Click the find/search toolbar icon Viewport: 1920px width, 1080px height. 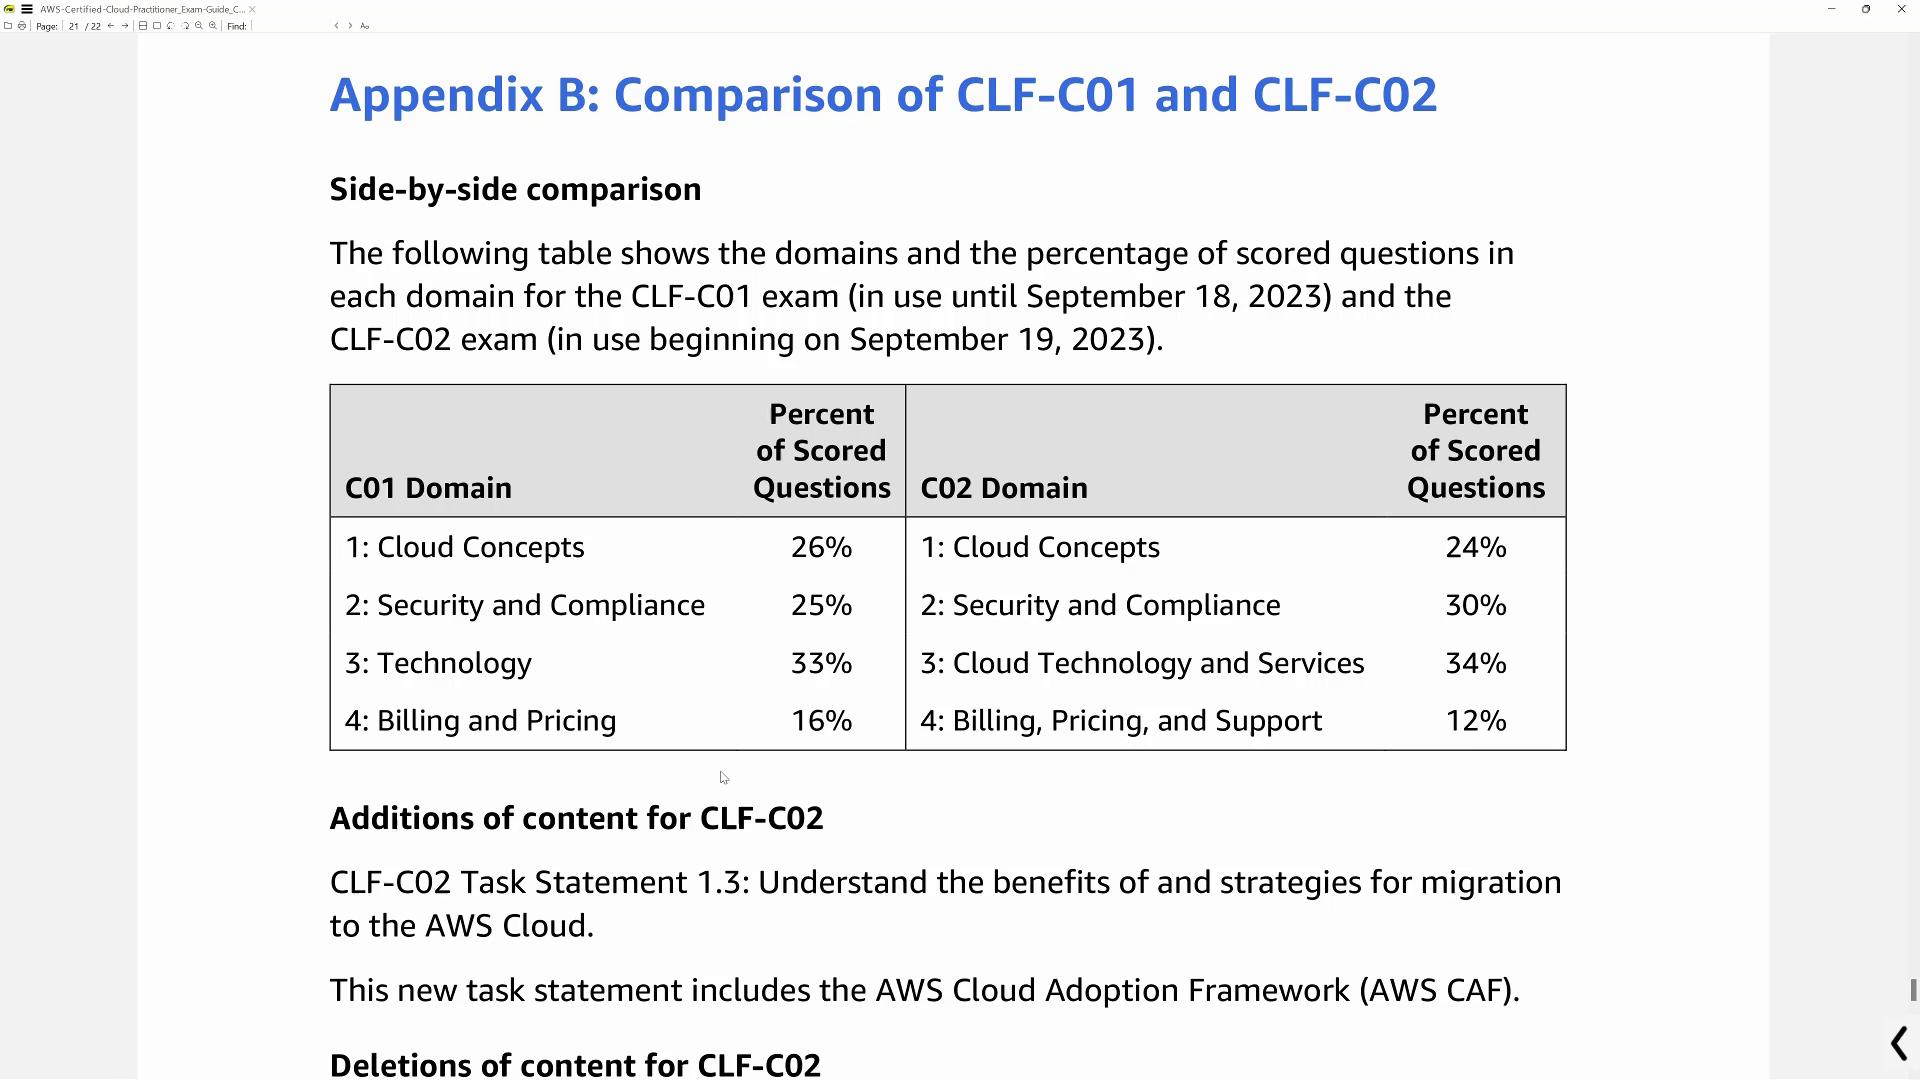(237, 26)
